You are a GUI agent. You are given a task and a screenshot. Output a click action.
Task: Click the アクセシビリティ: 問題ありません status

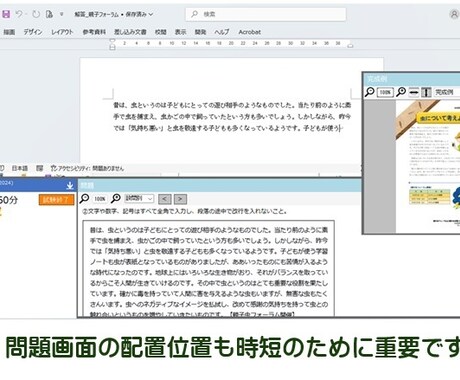click(x=87, y=168)
